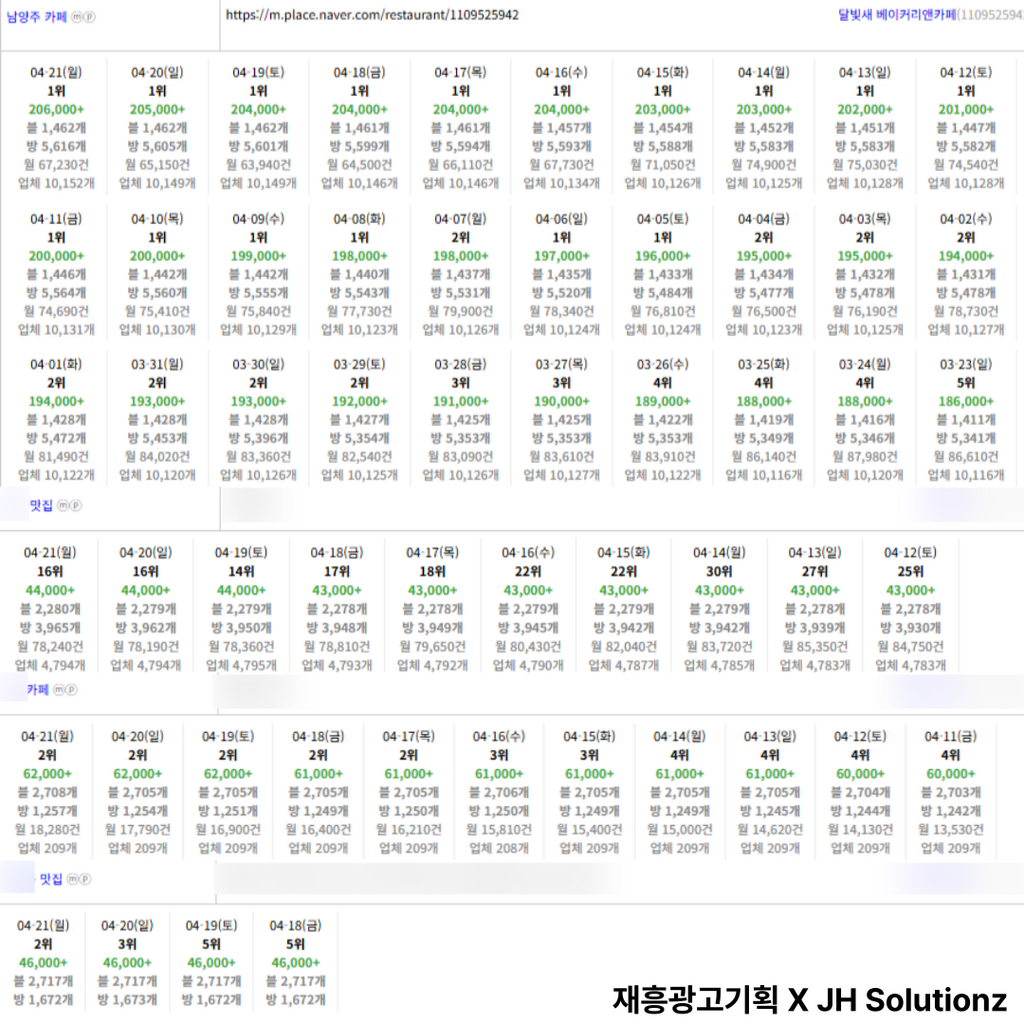This screenshot has width=1024, height=1024.
Task: Select the 186,000+ value
Action: 966,402
